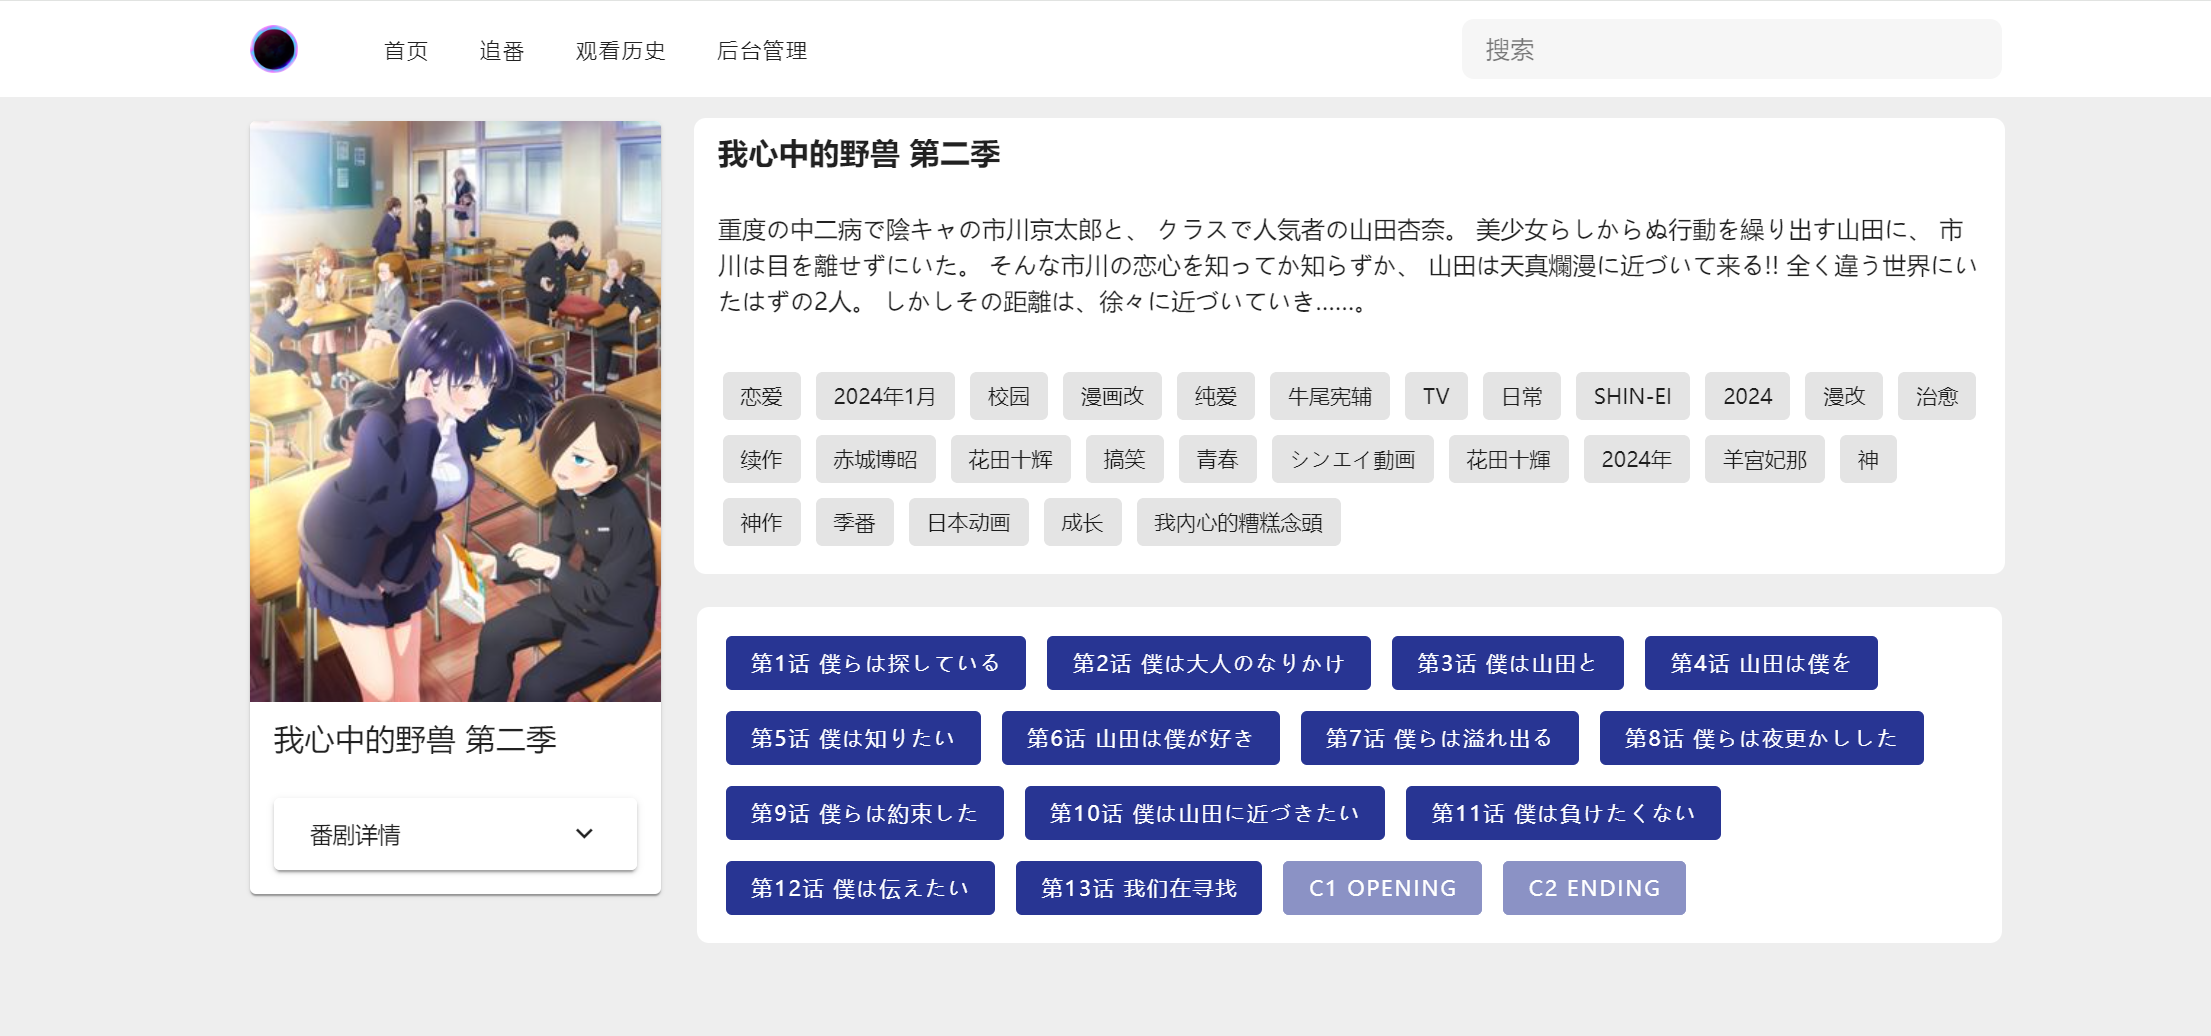Play episode 第1话 僕らは探している

pyautogui.click(x=876, y=663)
